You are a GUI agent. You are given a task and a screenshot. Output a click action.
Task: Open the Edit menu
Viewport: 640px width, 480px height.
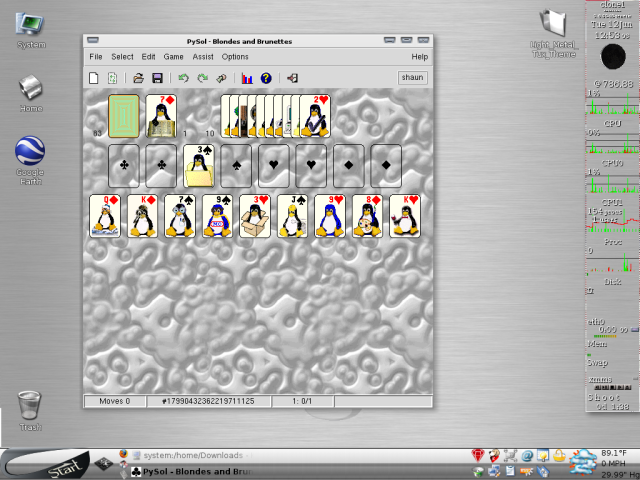148,57
